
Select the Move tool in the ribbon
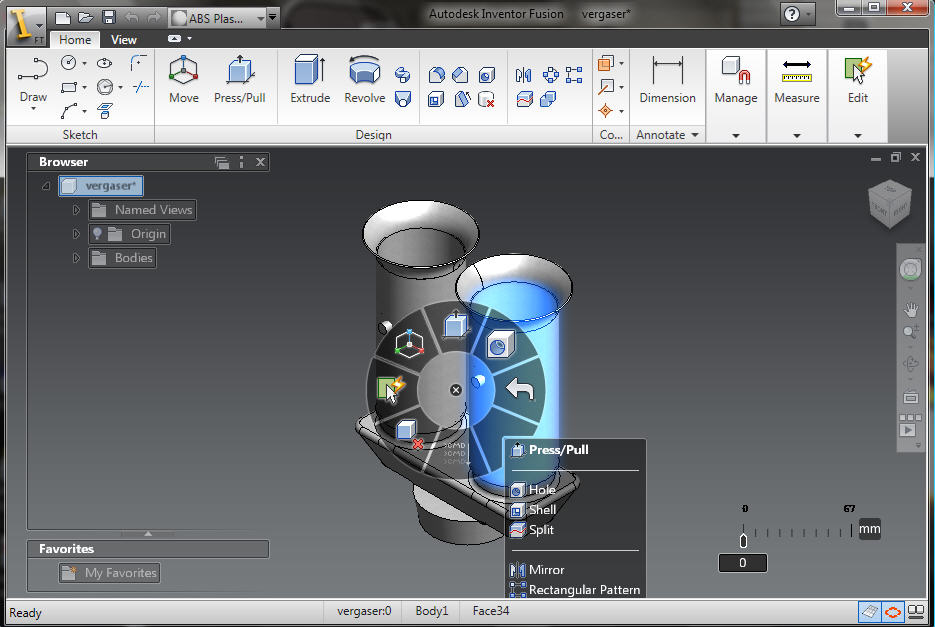pos(183,79)
